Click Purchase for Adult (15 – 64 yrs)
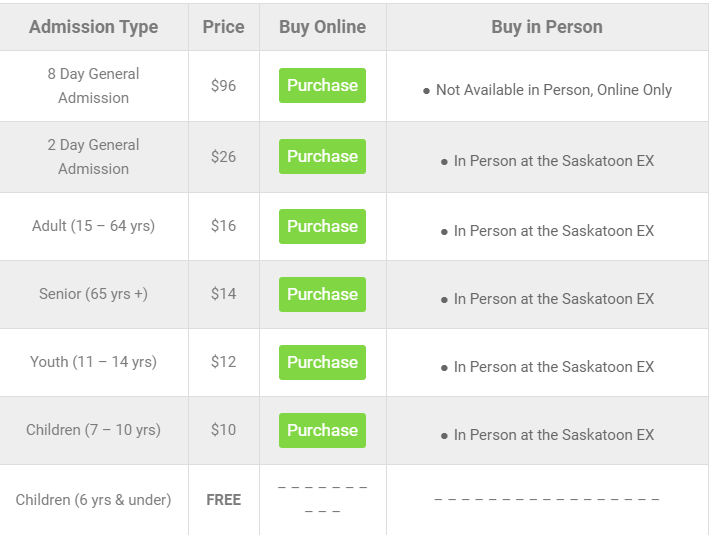712x535 pixels. (x=322, y=227)
